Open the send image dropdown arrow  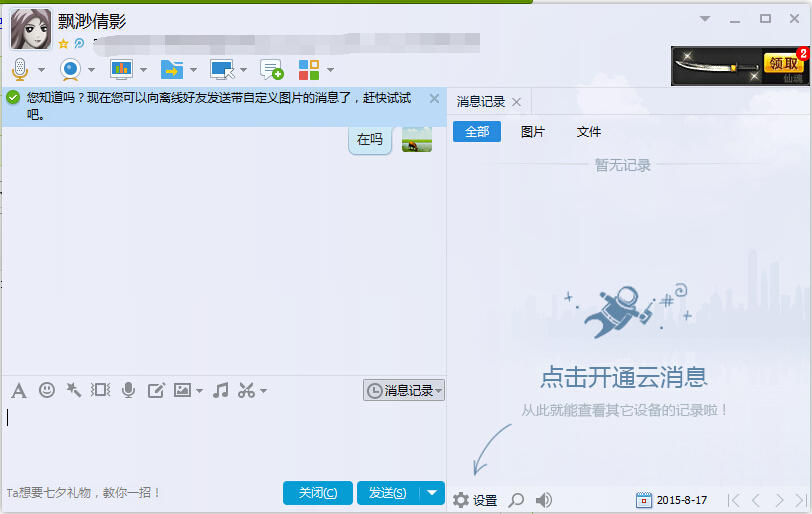pos(200,391)
